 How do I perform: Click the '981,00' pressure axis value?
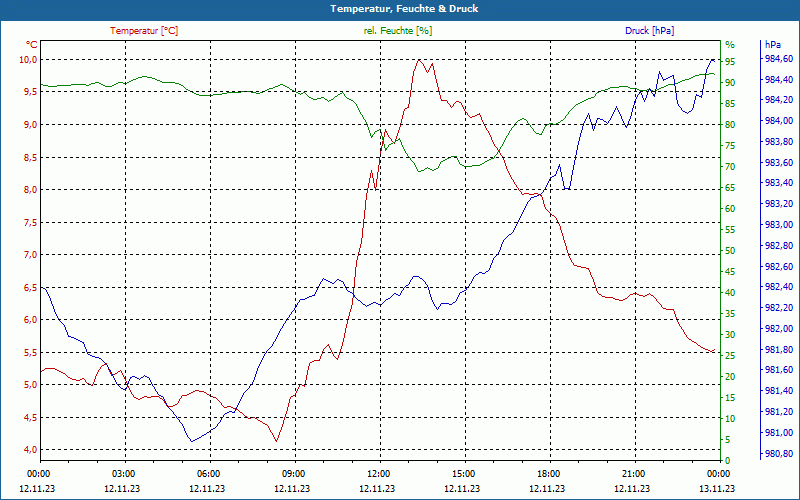click(779, 433)
